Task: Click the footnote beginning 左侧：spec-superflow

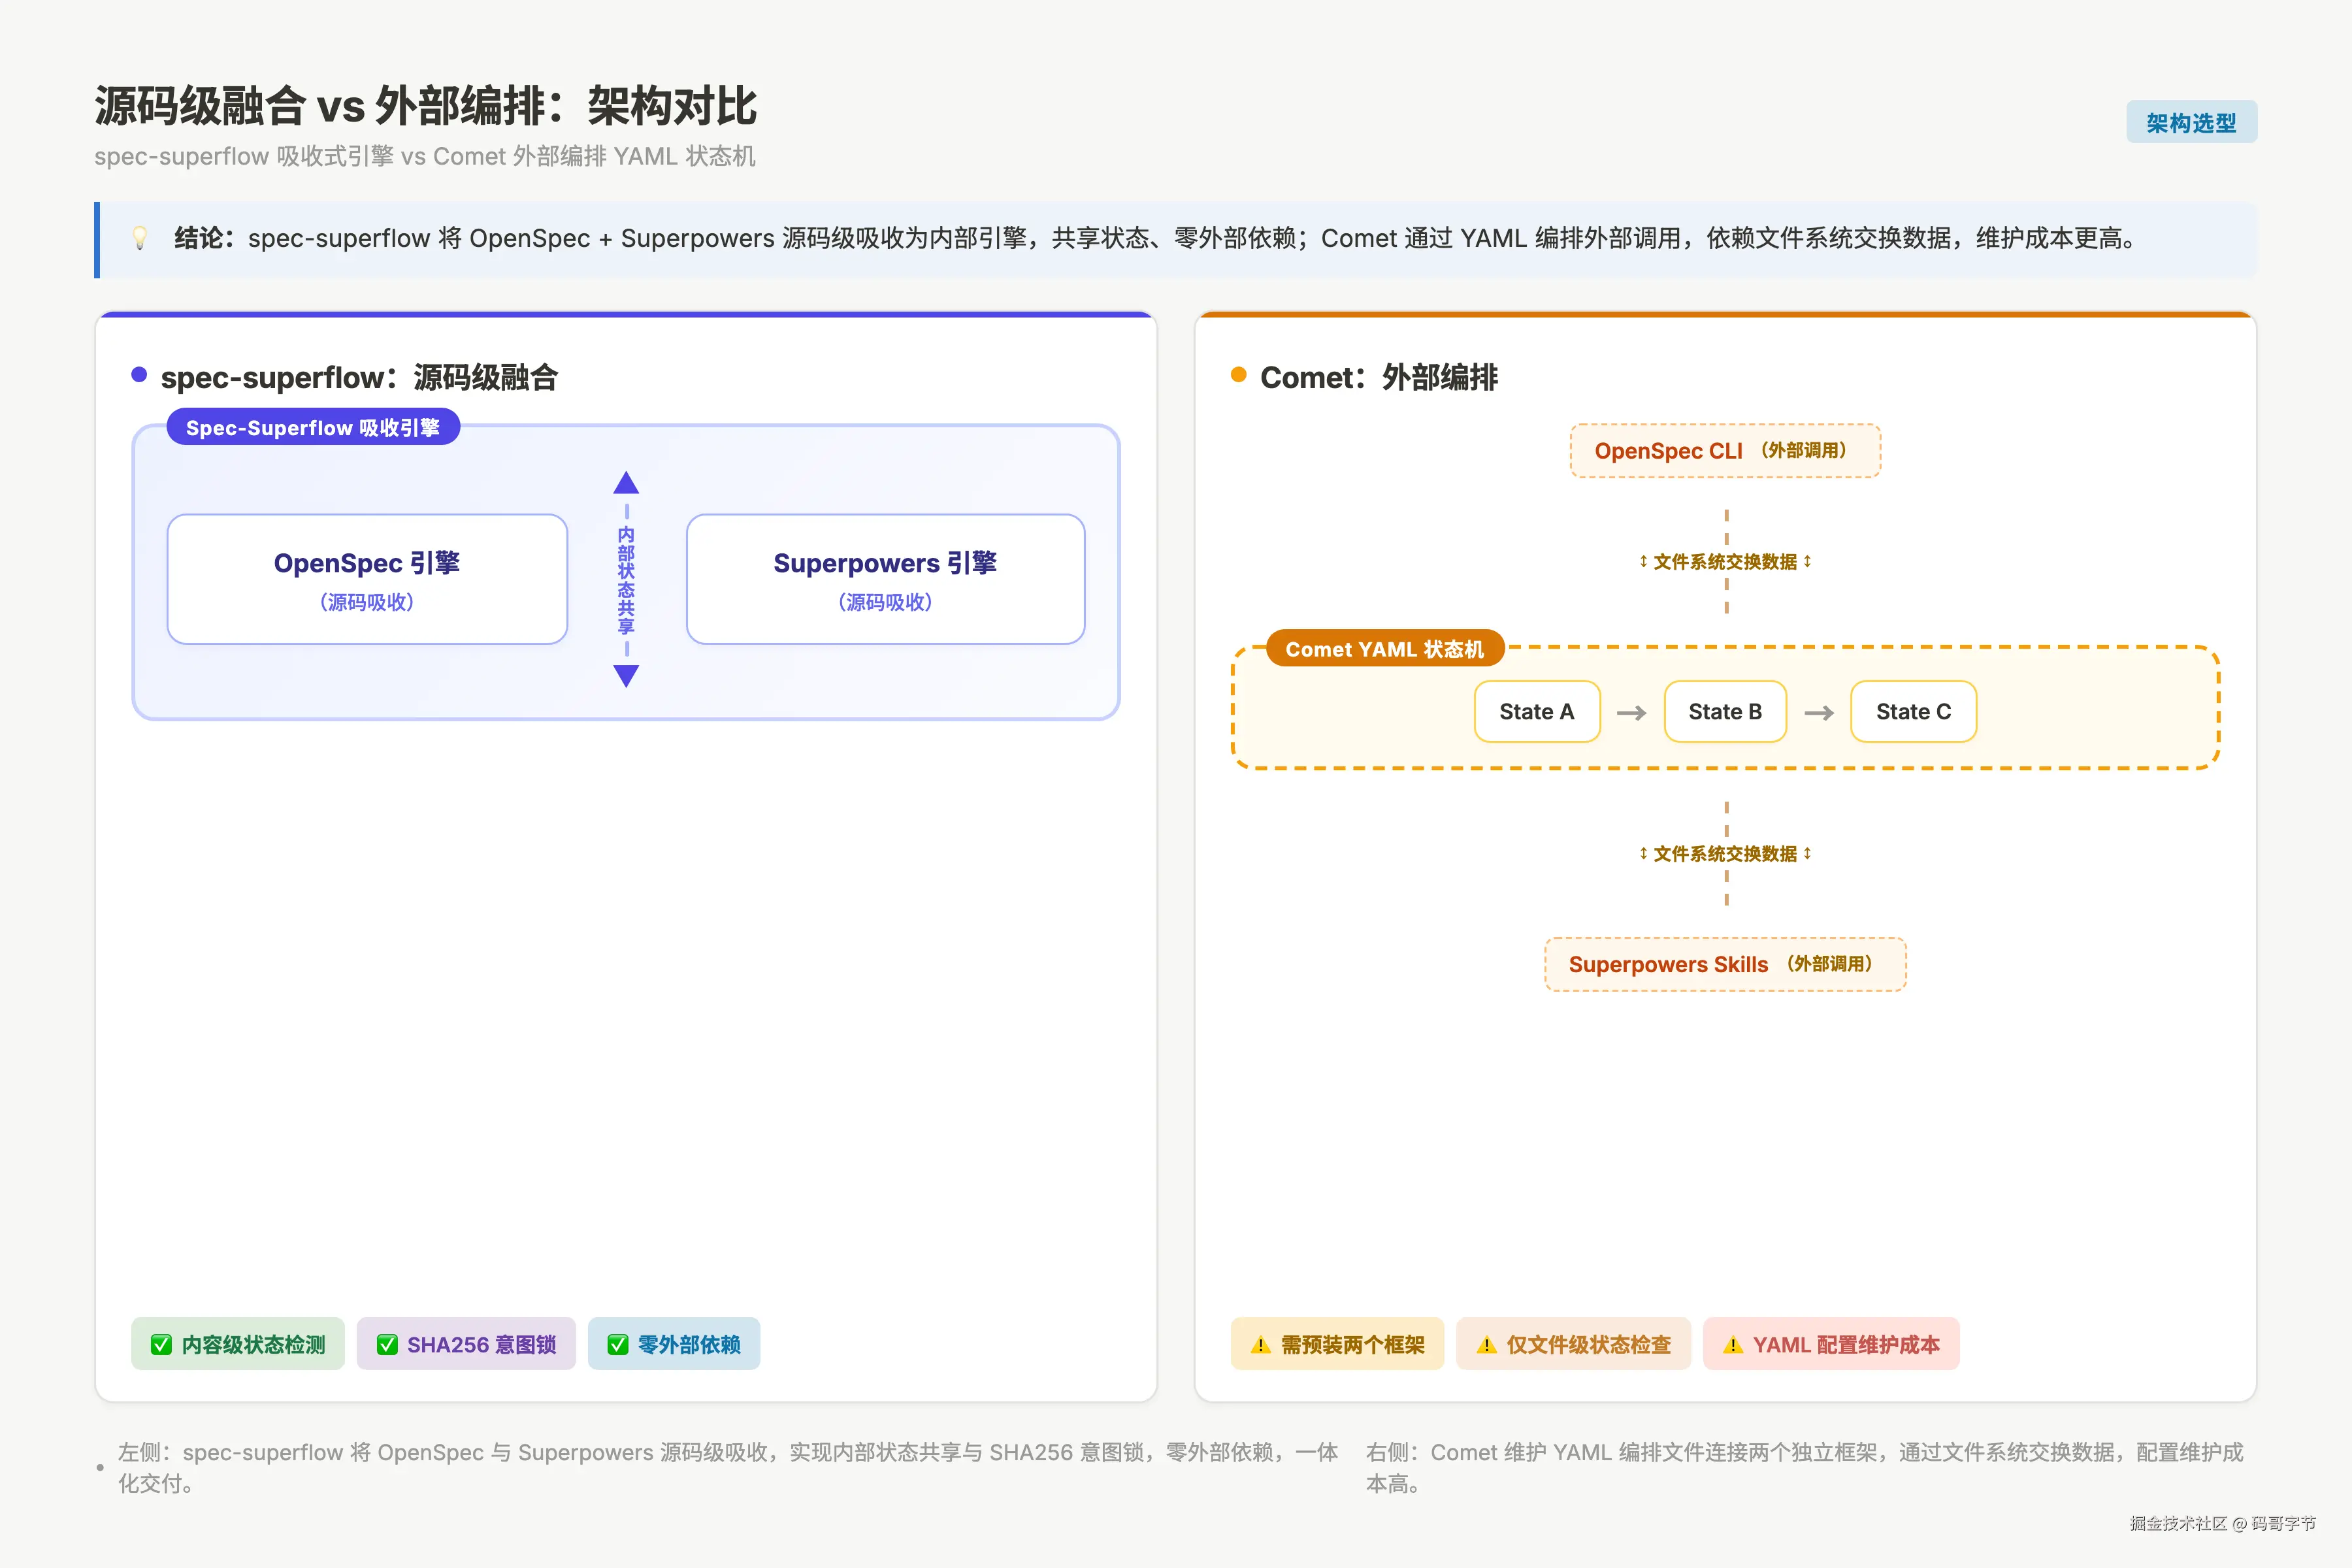Action: pos(728,1468)
